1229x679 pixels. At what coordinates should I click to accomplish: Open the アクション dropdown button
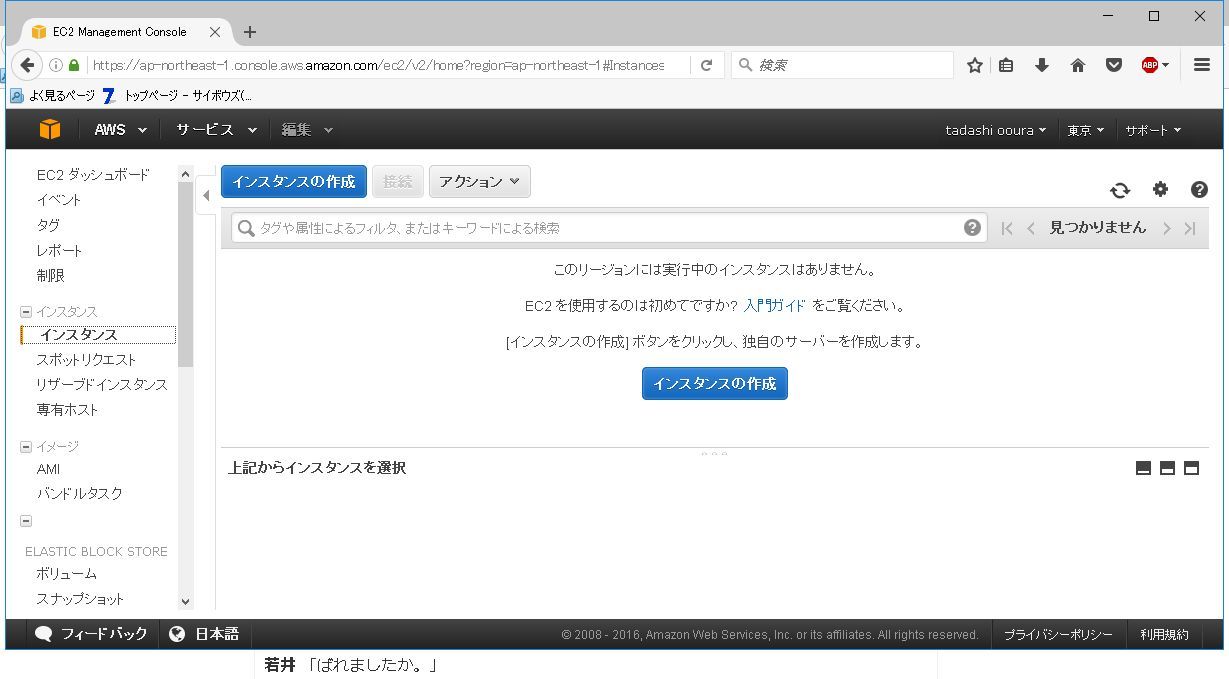[480, 182]
